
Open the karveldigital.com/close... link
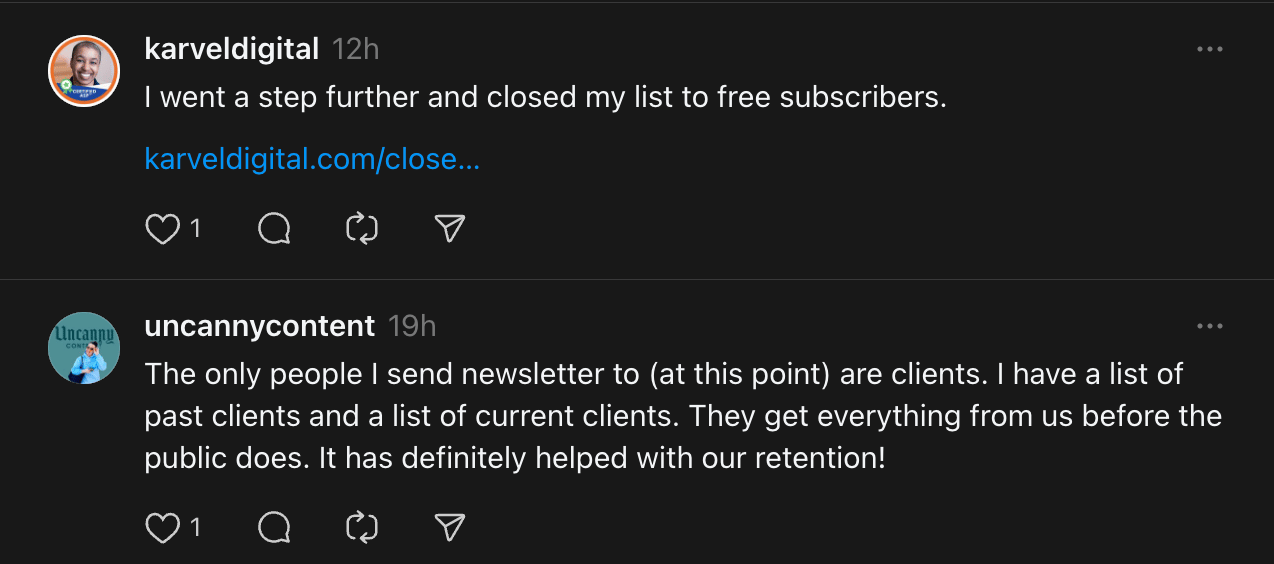(312, 159)
